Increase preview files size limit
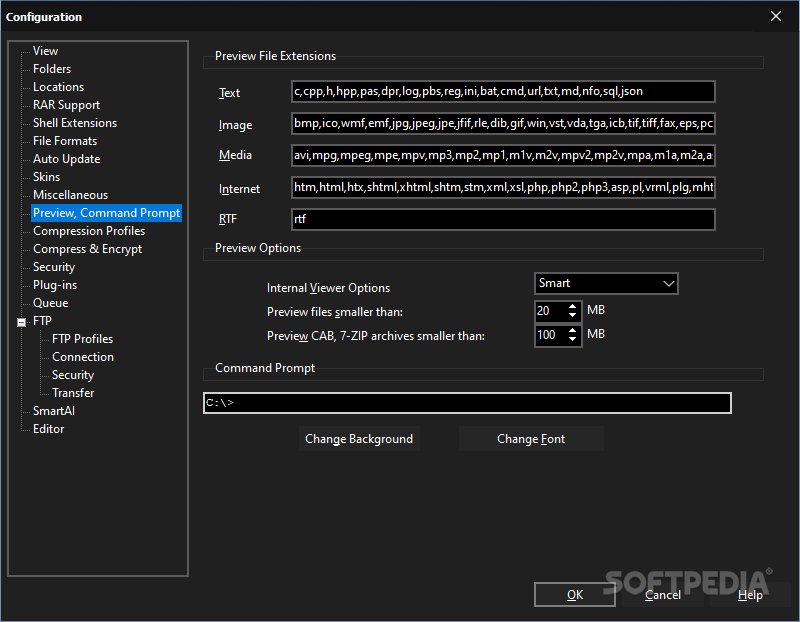The width and height of the screenshot is (800, 622). [x=572, y=306]
